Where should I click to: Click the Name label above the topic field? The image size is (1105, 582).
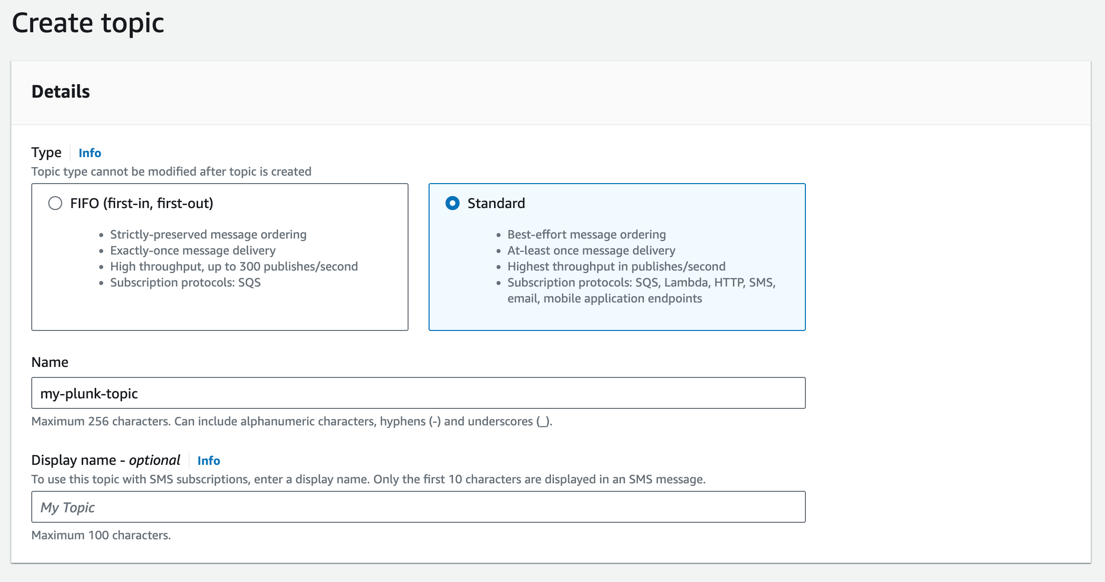click(50, 362)
